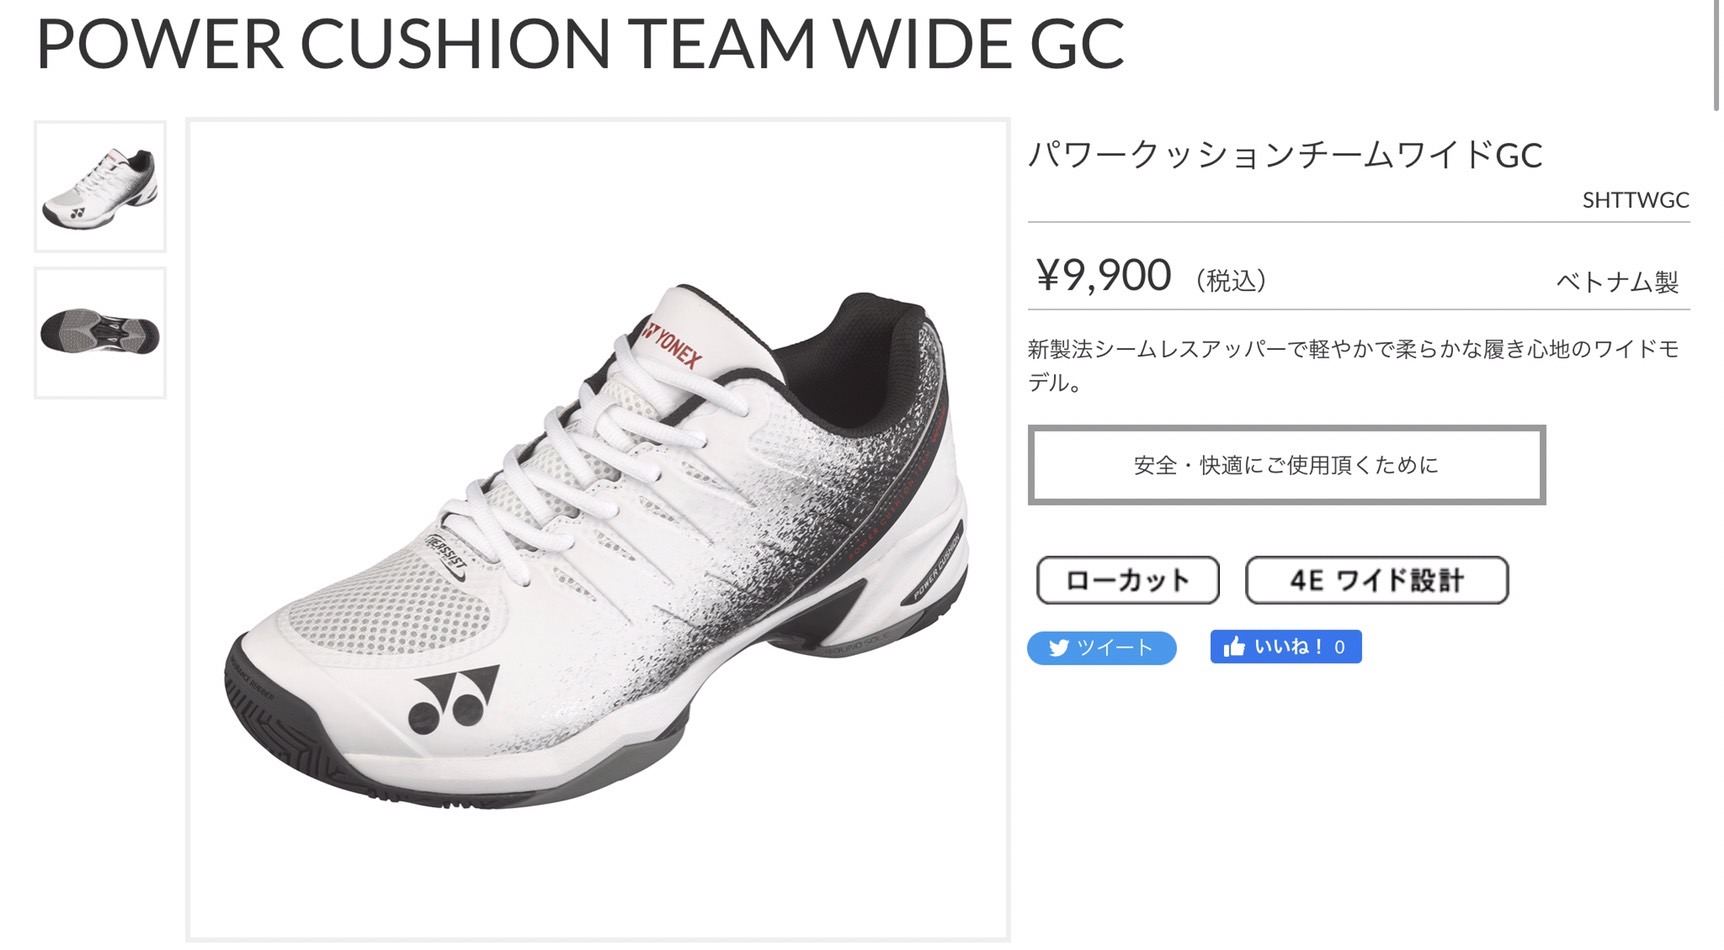Click the red YONEX tongue label

pos(672,343)
